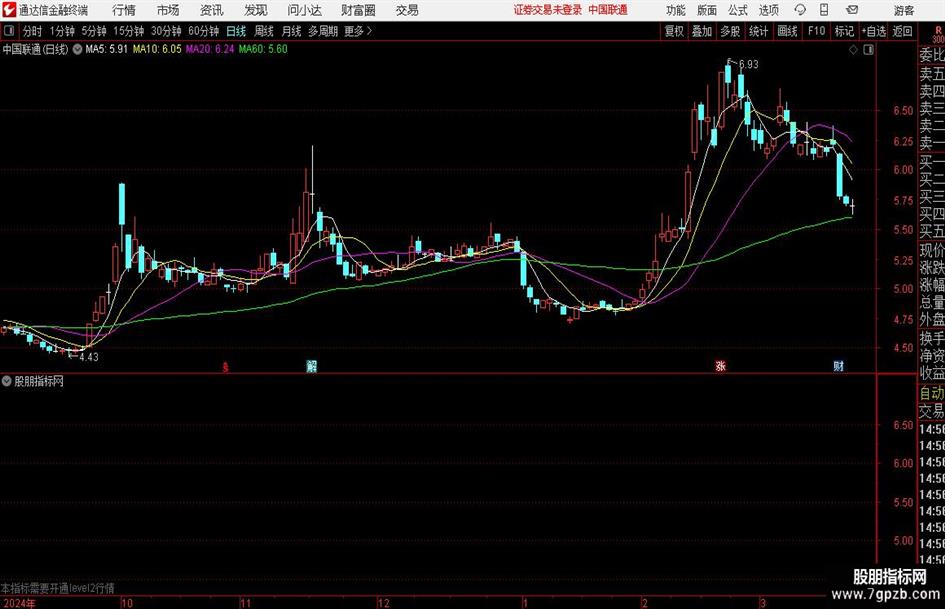The image size is (945, 609).
Task: Open the mobile phone icon
Action: pyautogui.click(x=824, y=10)
